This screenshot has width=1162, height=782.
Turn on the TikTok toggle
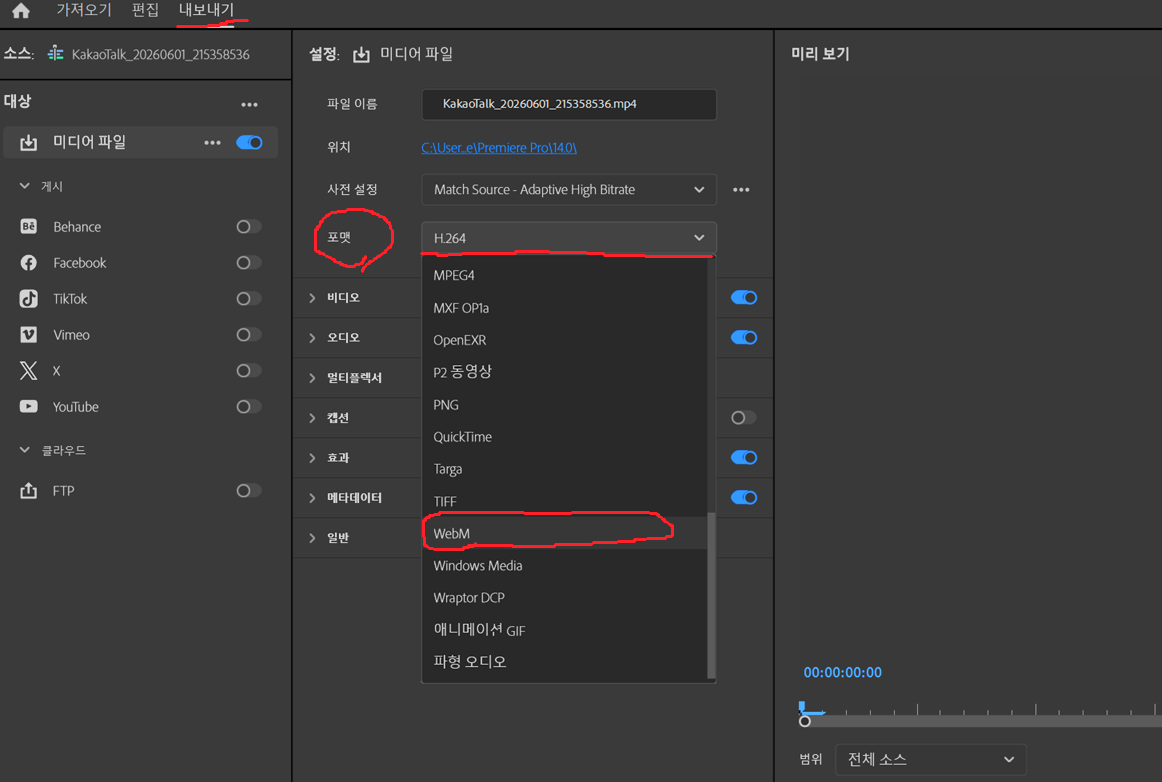click(248, 299)
